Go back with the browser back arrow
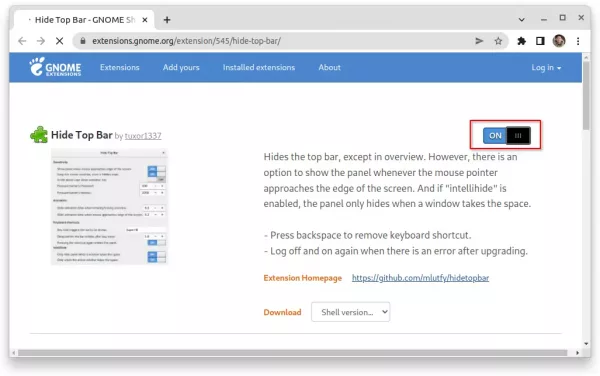The width and height of the screenshot is (600, 376). pos(22,41)
